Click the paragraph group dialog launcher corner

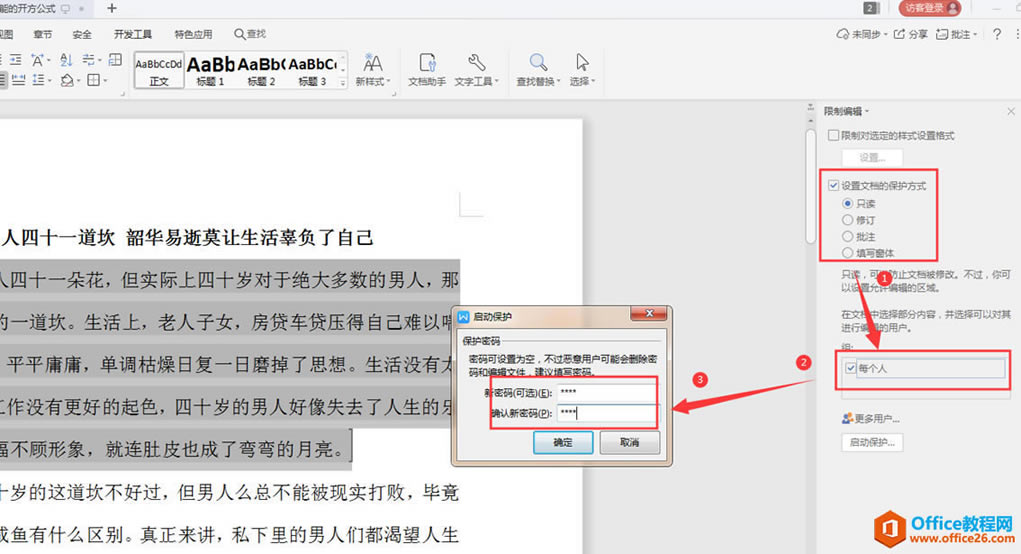click(122, 94)
